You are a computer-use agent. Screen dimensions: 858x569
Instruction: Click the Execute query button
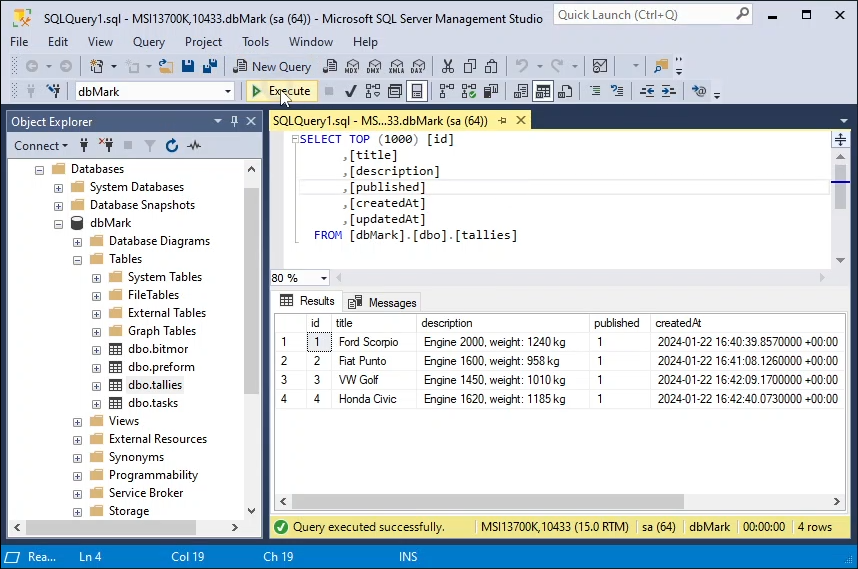(280, 91)
